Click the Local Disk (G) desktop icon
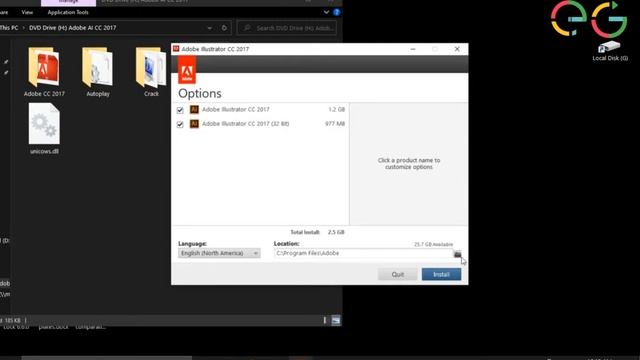The height and width of the screenshot is (360, 640). (x=610, y=51)
